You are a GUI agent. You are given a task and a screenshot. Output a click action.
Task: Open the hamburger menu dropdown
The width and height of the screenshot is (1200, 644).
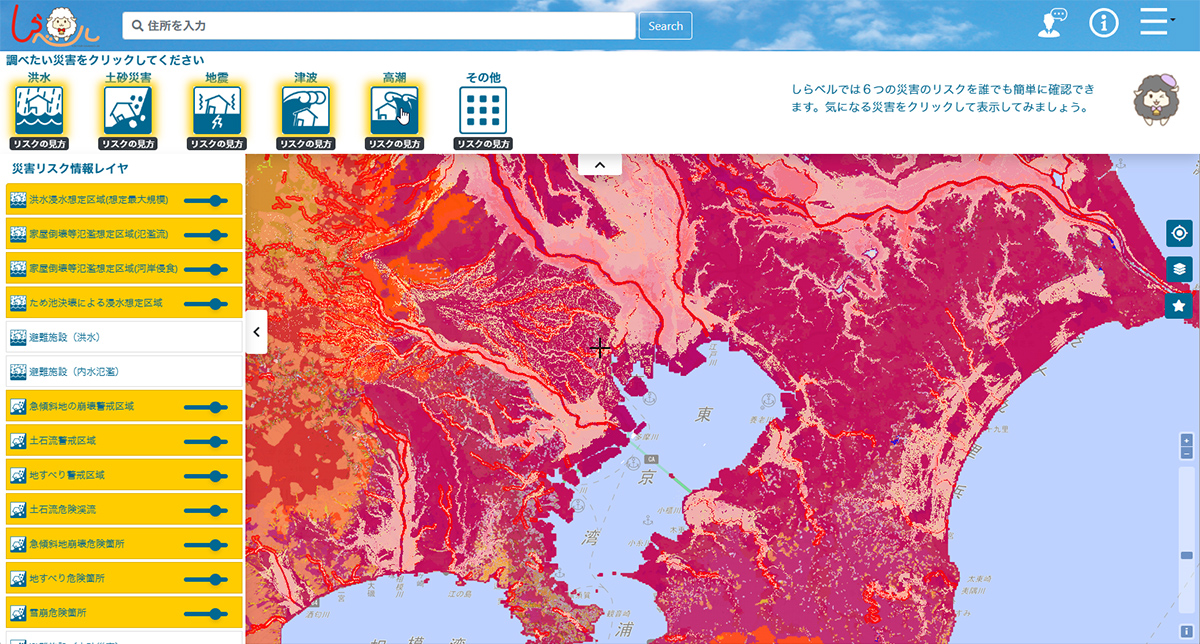coord(1155,23)
